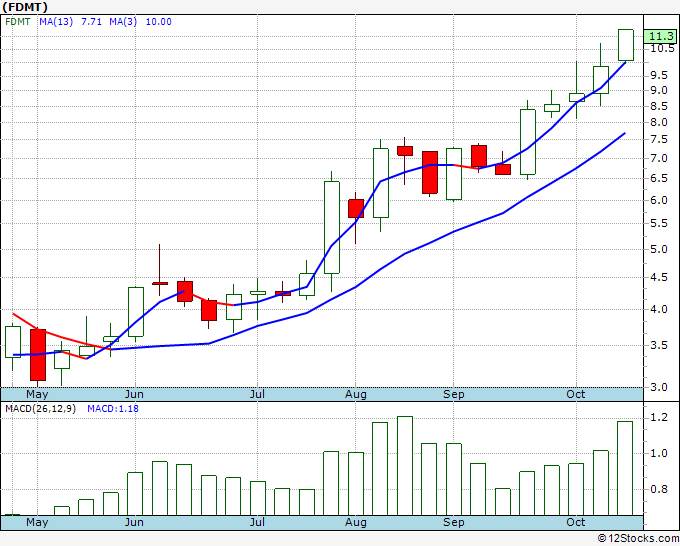This screenshot has width=680, height=546.
Task: Click Sep on the MACD panel timeline
Action: pyautogui.click(x=454, y=523)
